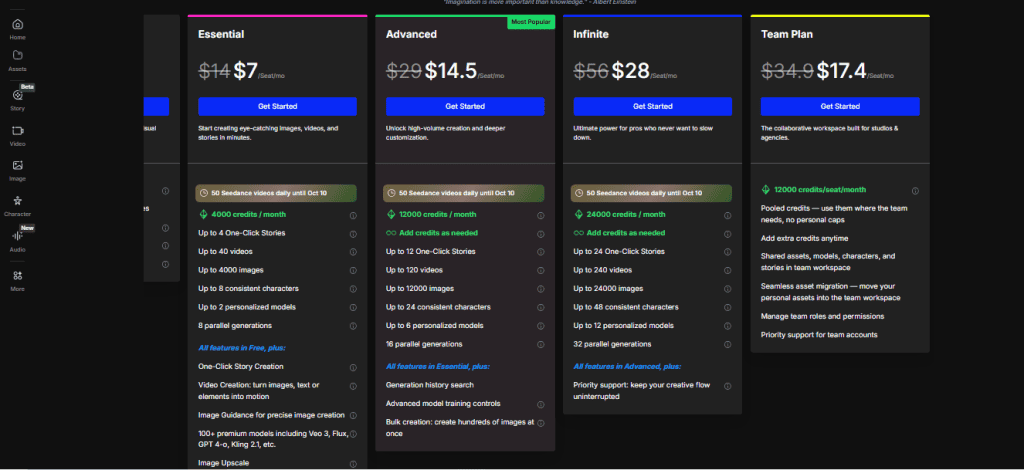The width and height of the screenshot is (1024, 470).
Task: Open the Audio waveform icon
Action: 18,238
